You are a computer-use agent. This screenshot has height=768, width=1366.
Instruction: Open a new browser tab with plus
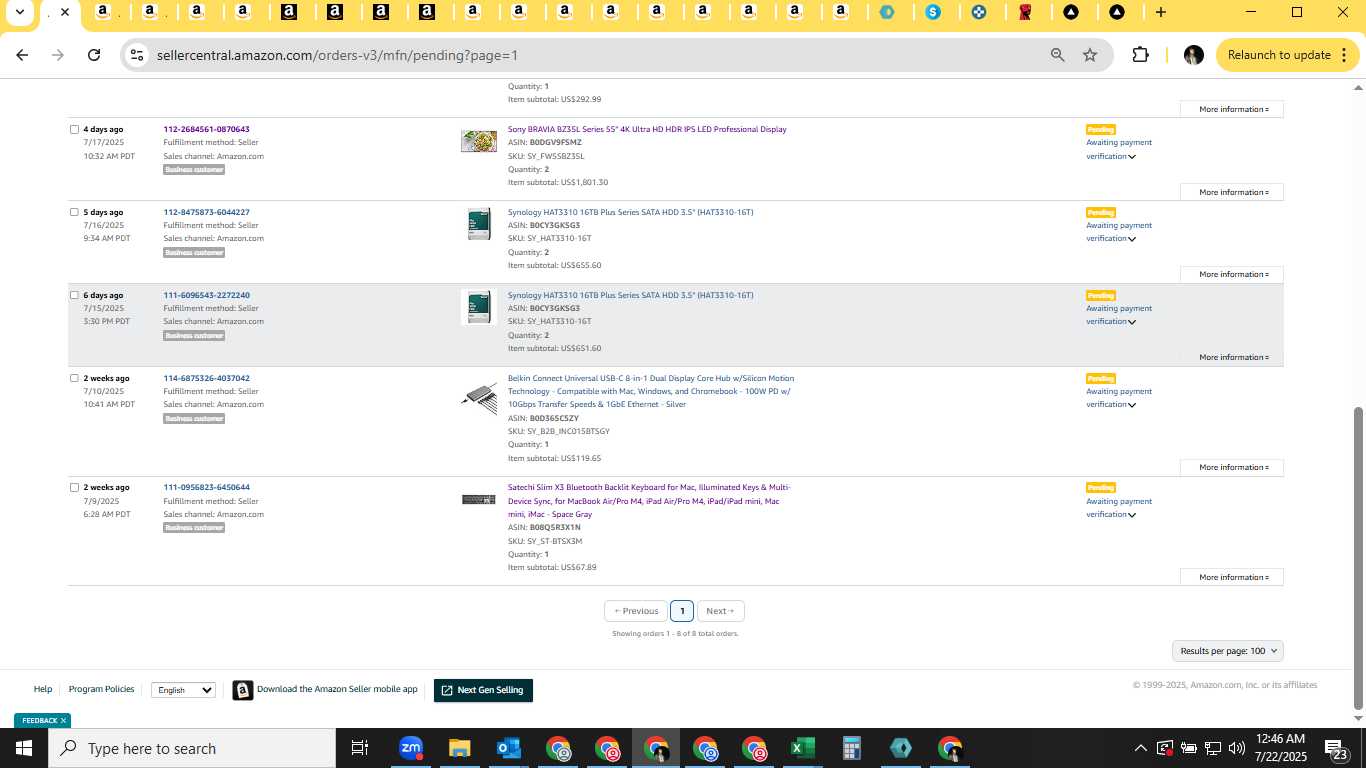pyautogui.click(x=1160, y=12)
